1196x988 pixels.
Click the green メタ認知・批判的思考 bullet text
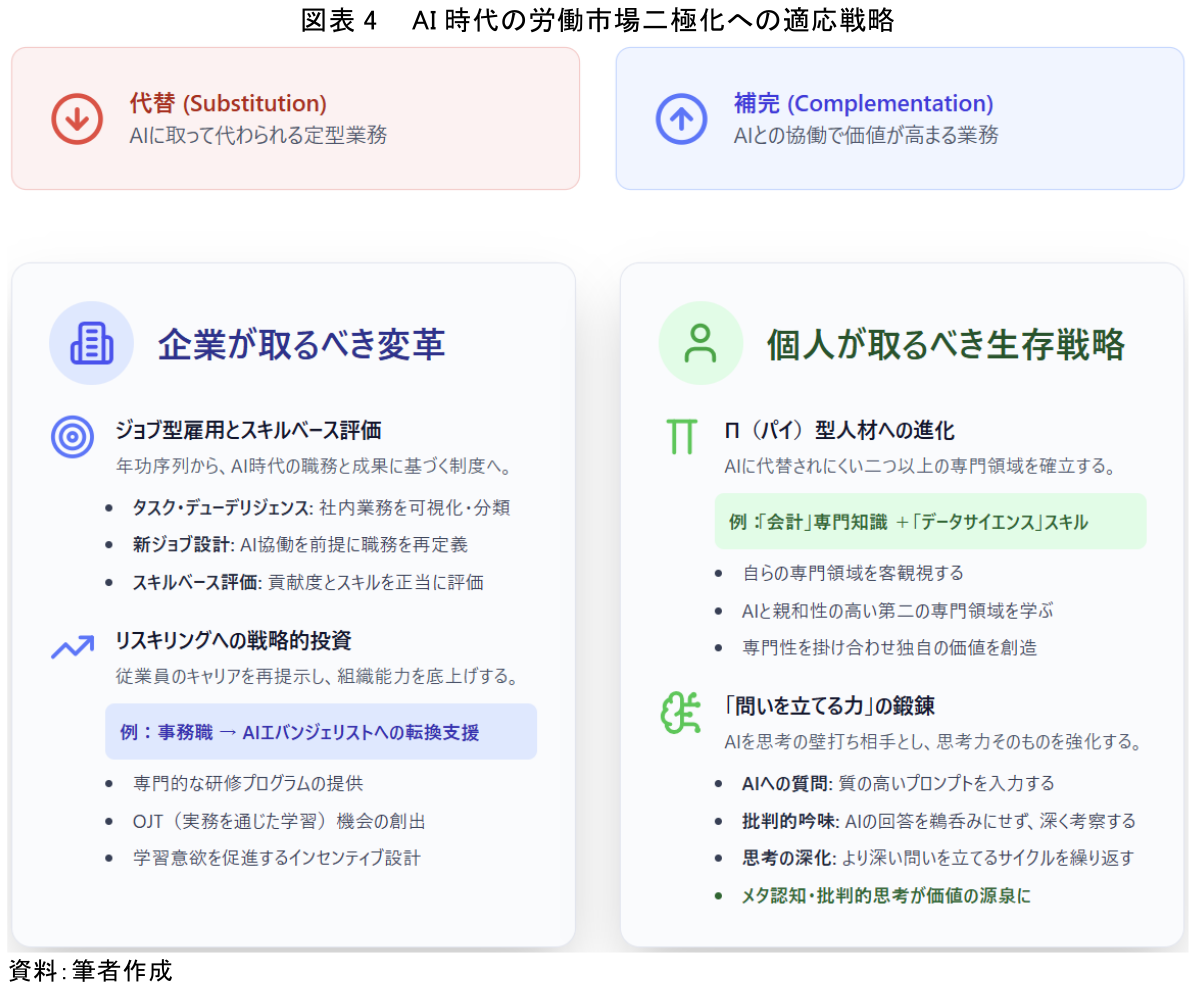pos(885,896)
